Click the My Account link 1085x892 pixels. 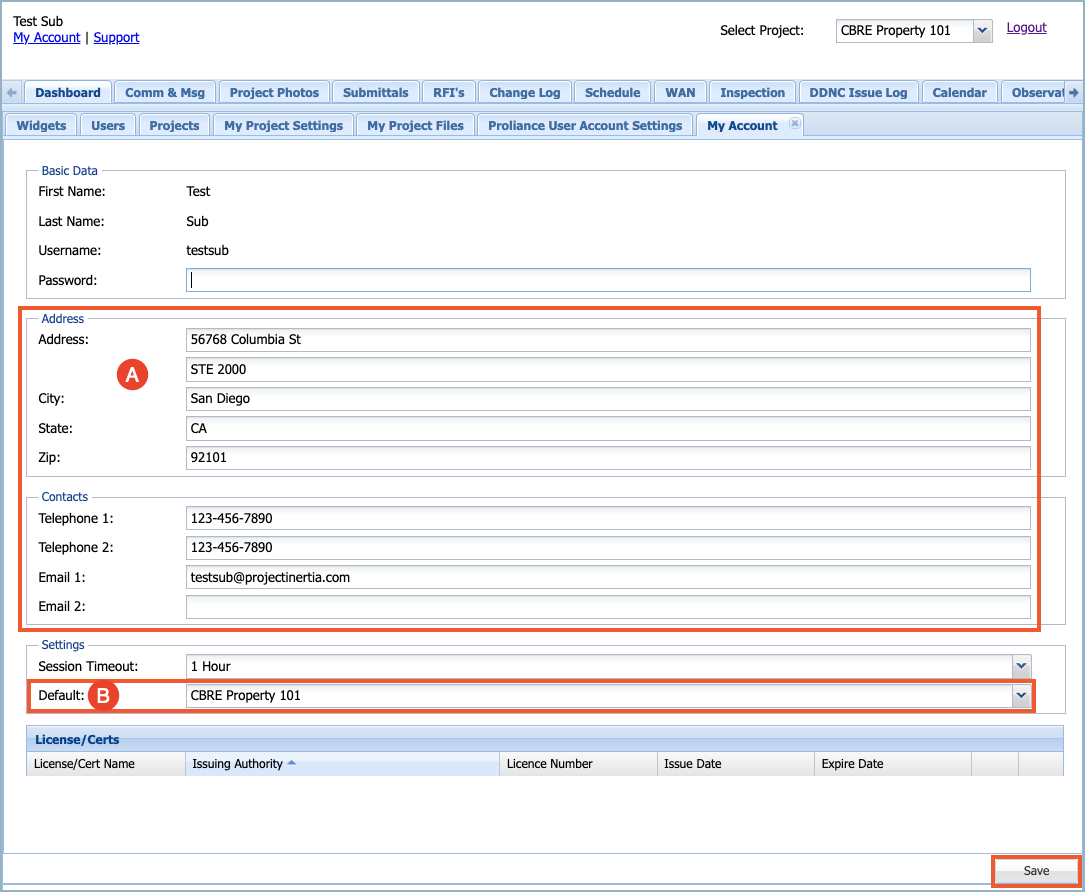pyautogui.click(x=46, y=37)
